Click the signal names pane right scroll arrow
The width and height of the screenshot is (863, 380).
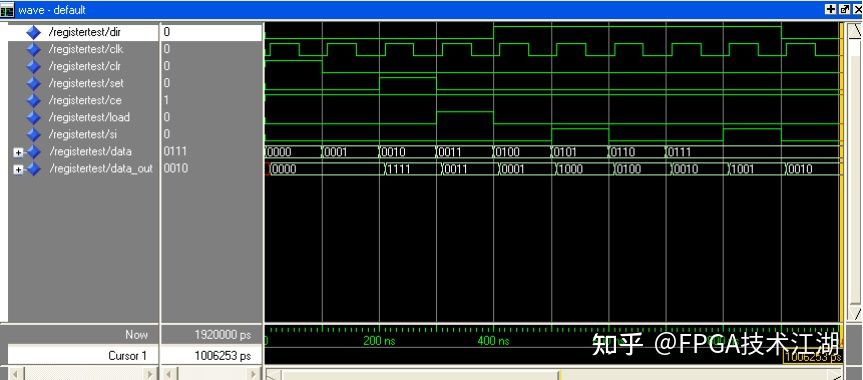[151, 374]
